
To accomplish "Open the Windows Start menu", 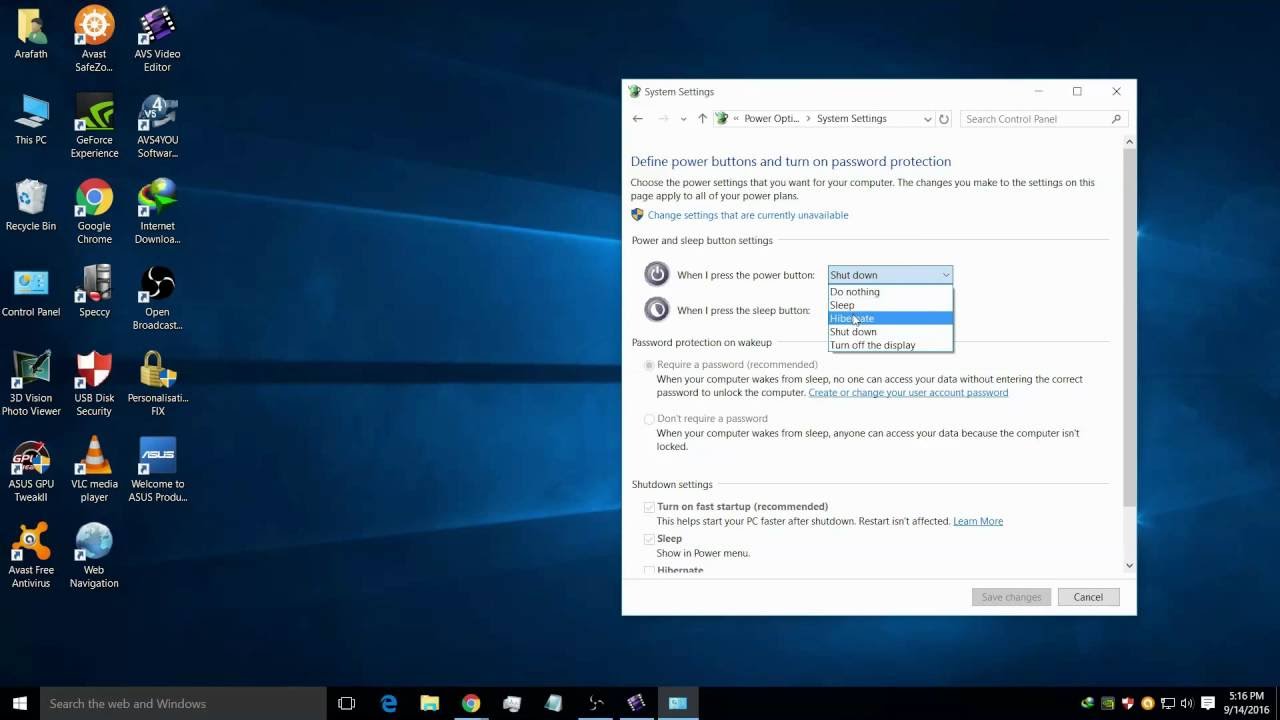I will coord(19,703).
